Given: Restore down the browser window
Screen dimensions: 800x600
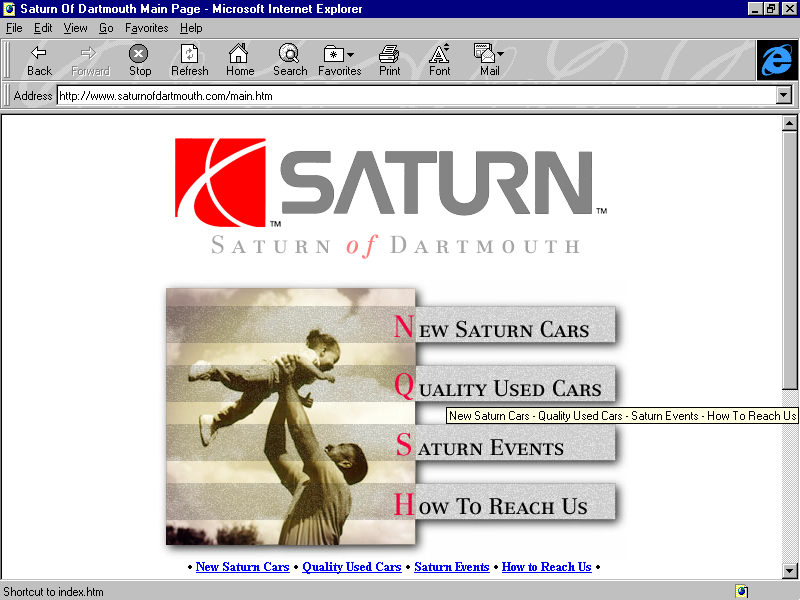Looking at the screenshot, I should pos(771,9).
